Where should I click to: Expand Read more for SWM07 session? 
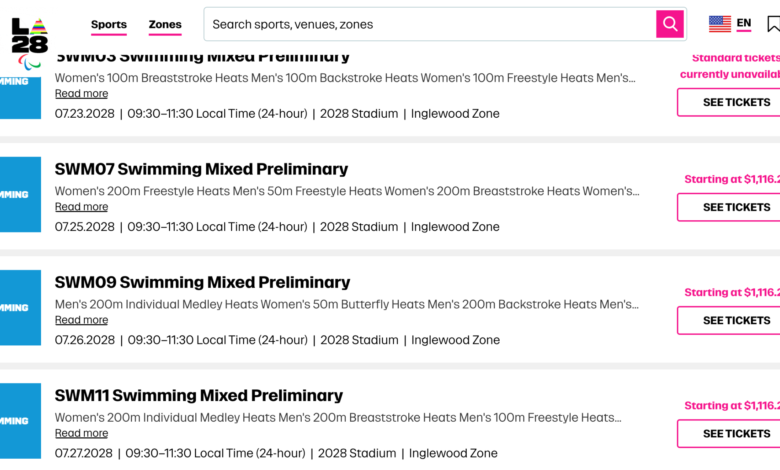pyautogui.click(x=81, y=207)
